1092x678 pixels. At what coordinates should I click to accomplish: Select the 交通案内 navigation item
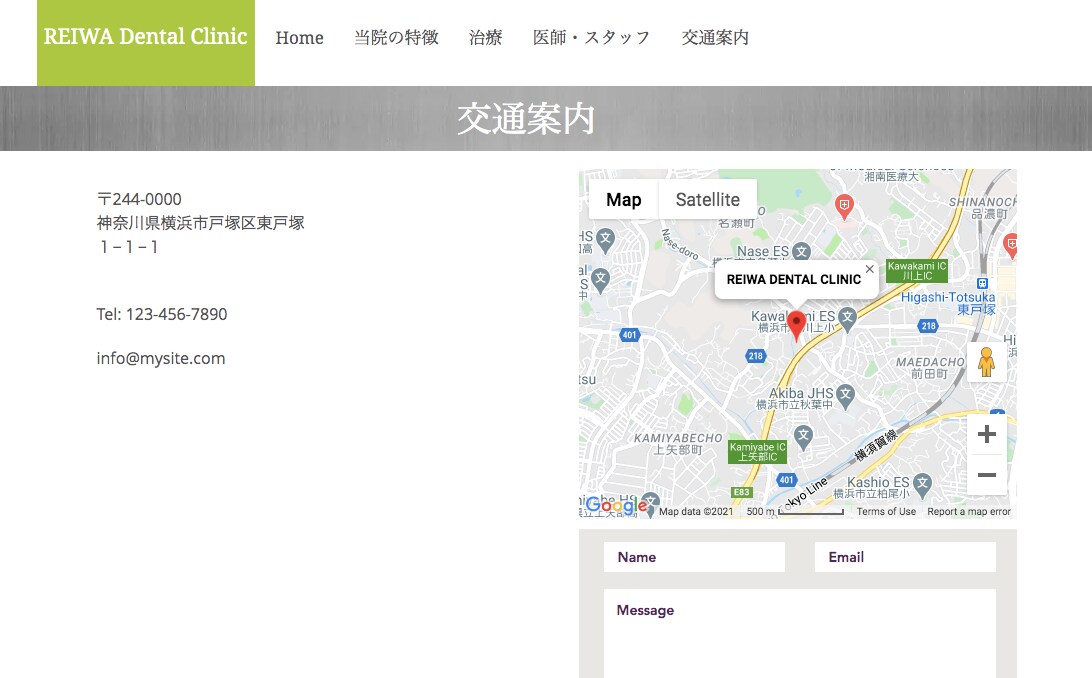tap(715, 38)
